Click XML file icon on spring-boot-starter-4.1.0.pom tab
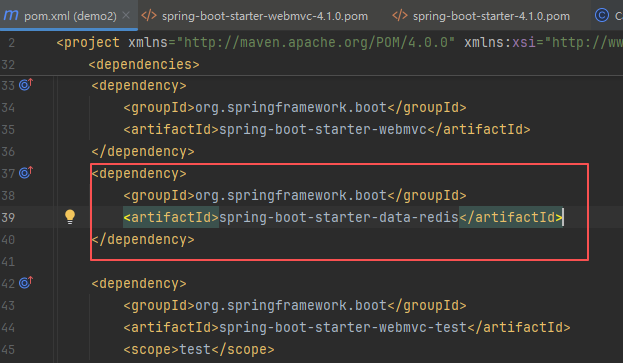The width and height of the screenshot is (623, 363). coord(400,15)
